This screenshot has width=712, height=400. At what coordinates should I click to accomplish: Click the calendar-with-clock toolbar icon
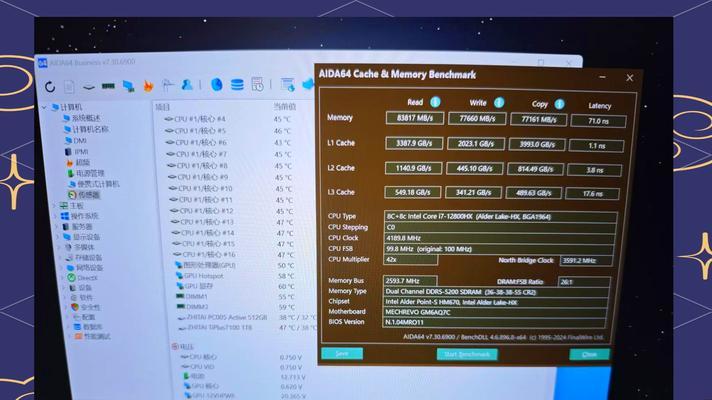pos(257,84)
